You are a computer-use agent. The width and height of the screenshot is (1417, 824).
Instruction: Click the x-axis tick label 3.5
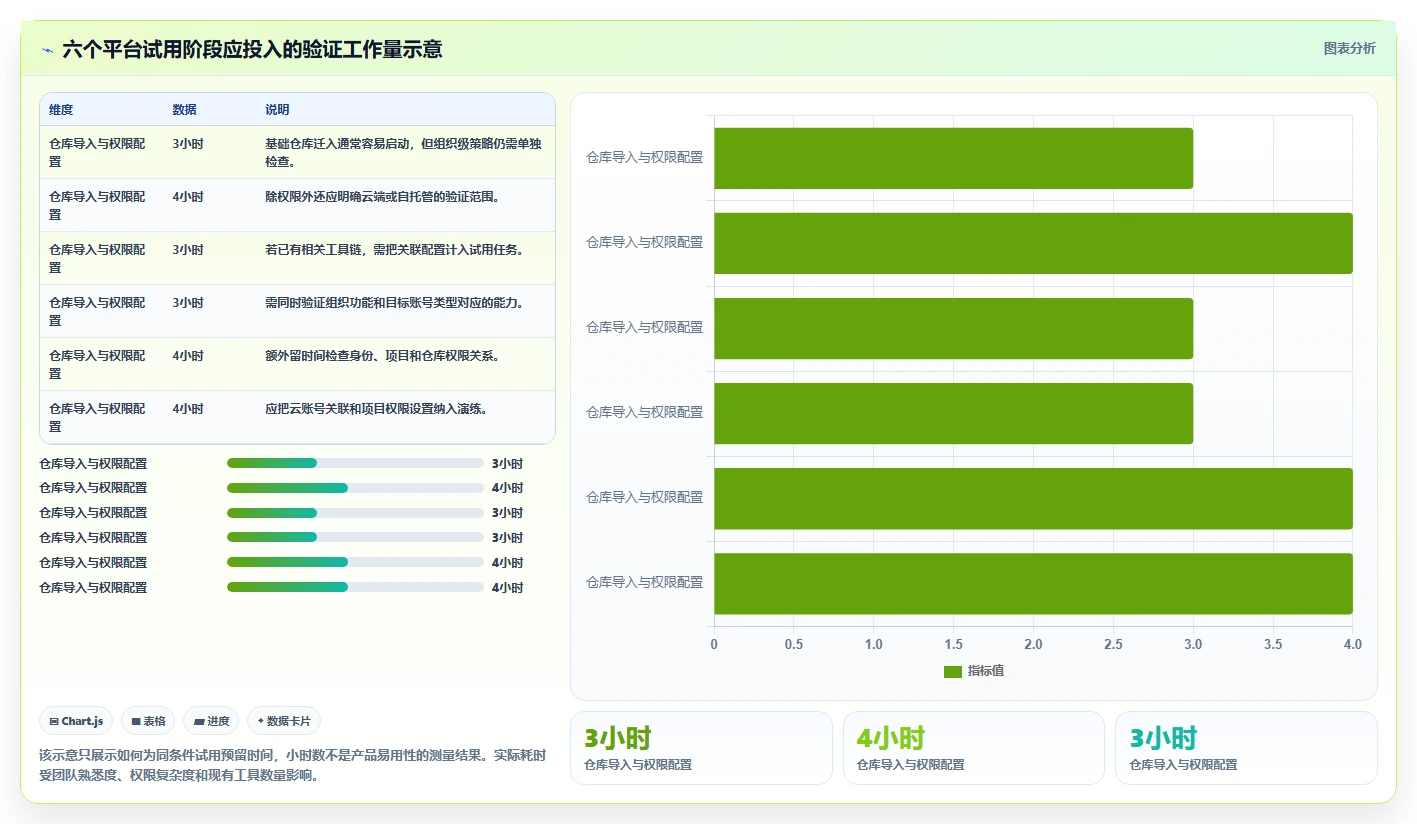(x=1273, y=645)
